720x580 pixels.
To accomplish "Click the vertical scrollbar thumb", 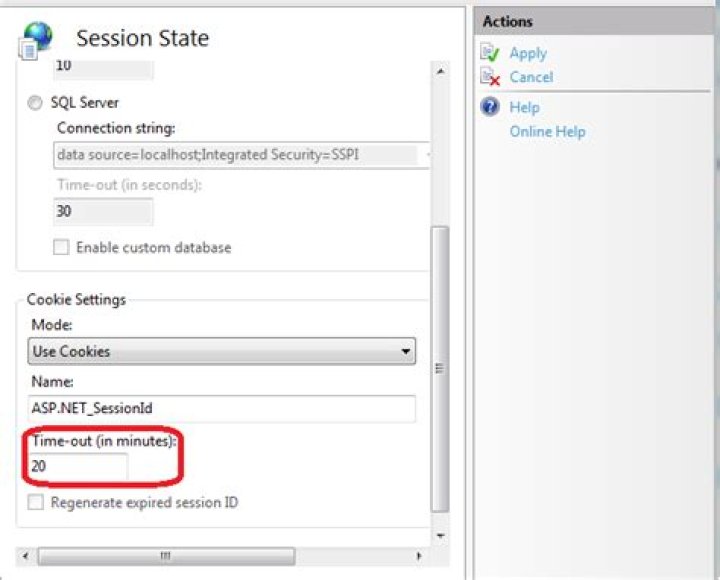I will coord(440,369).
